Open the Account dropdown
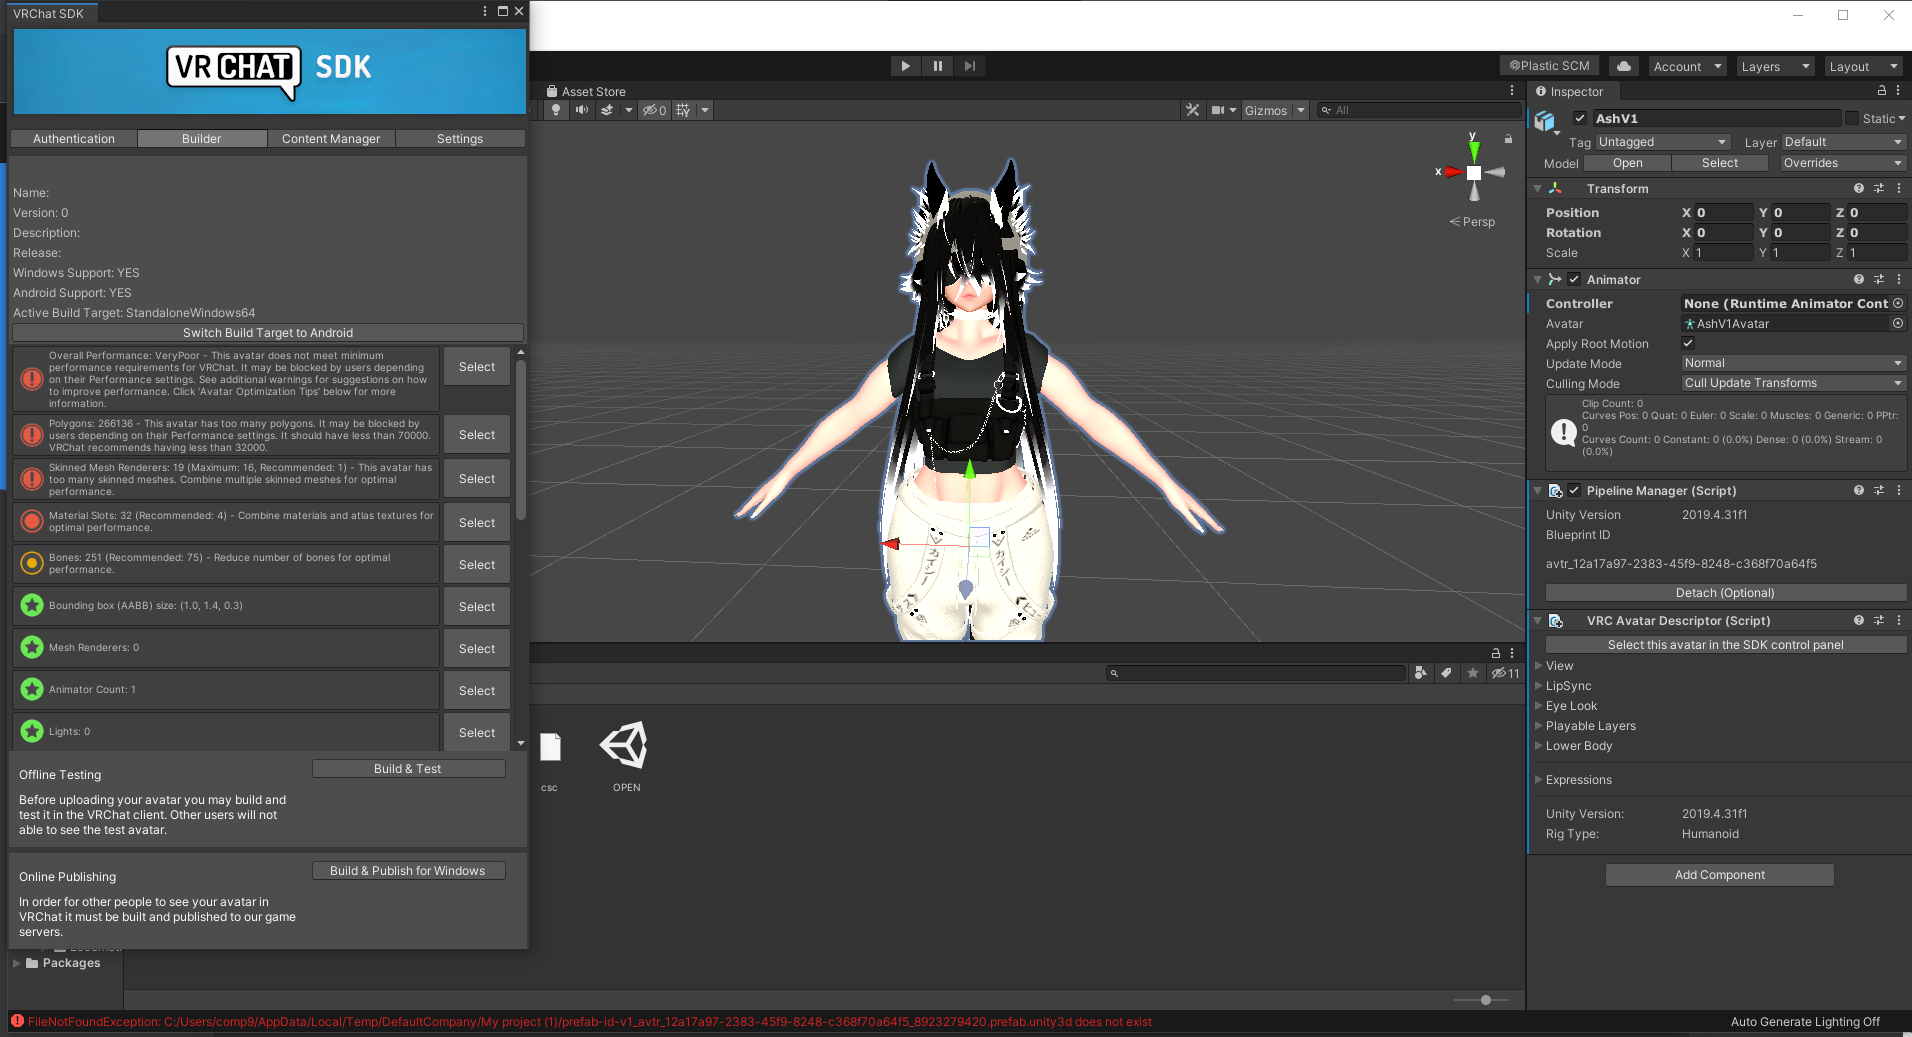The width and height of the screenshot is (1912, 1037). coord(1687,66)
